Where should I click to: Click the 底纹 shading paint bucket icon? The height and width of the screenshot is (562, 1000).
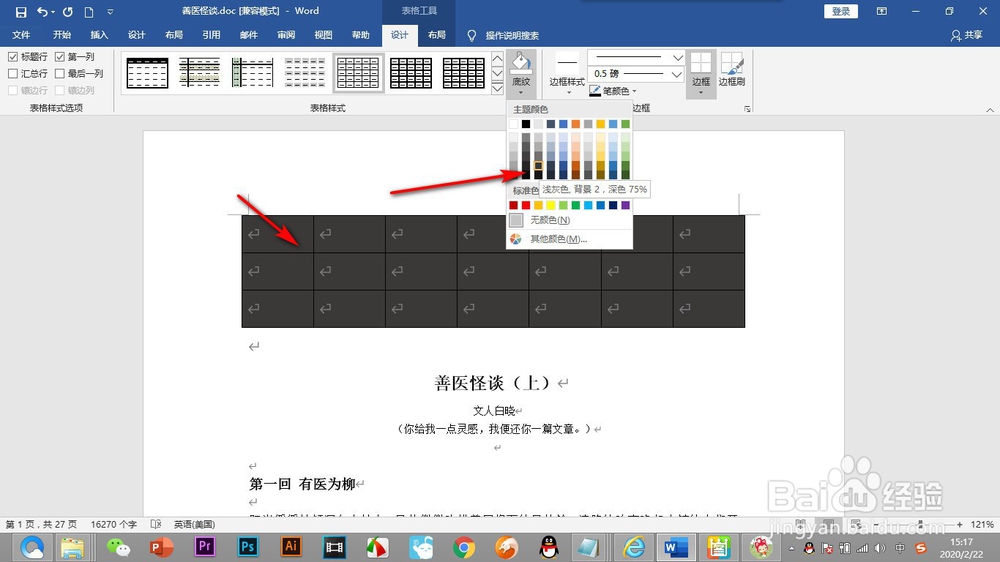pyautogui.click(x=521, y=63)
